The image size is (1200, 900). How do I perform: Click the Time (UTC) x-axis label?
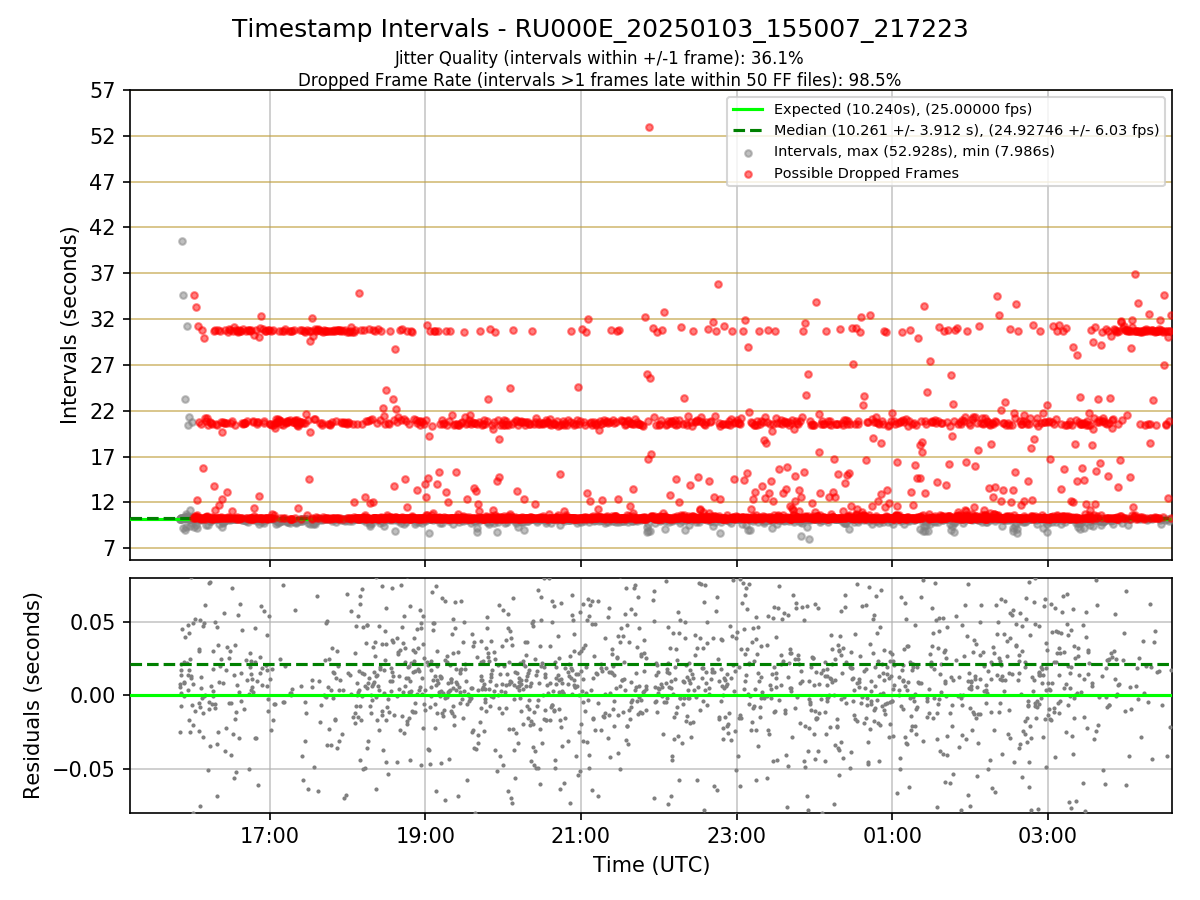(x=651, y=864)
